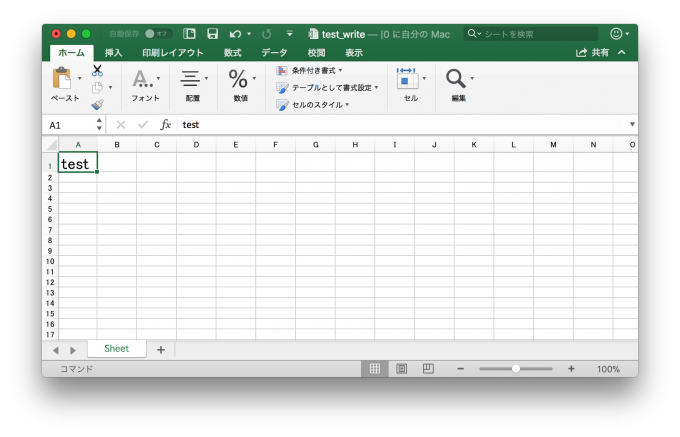The height and width of the screenshot is (437, 680).
Task: Open the Number percent icon
Action: coord(238,79)
